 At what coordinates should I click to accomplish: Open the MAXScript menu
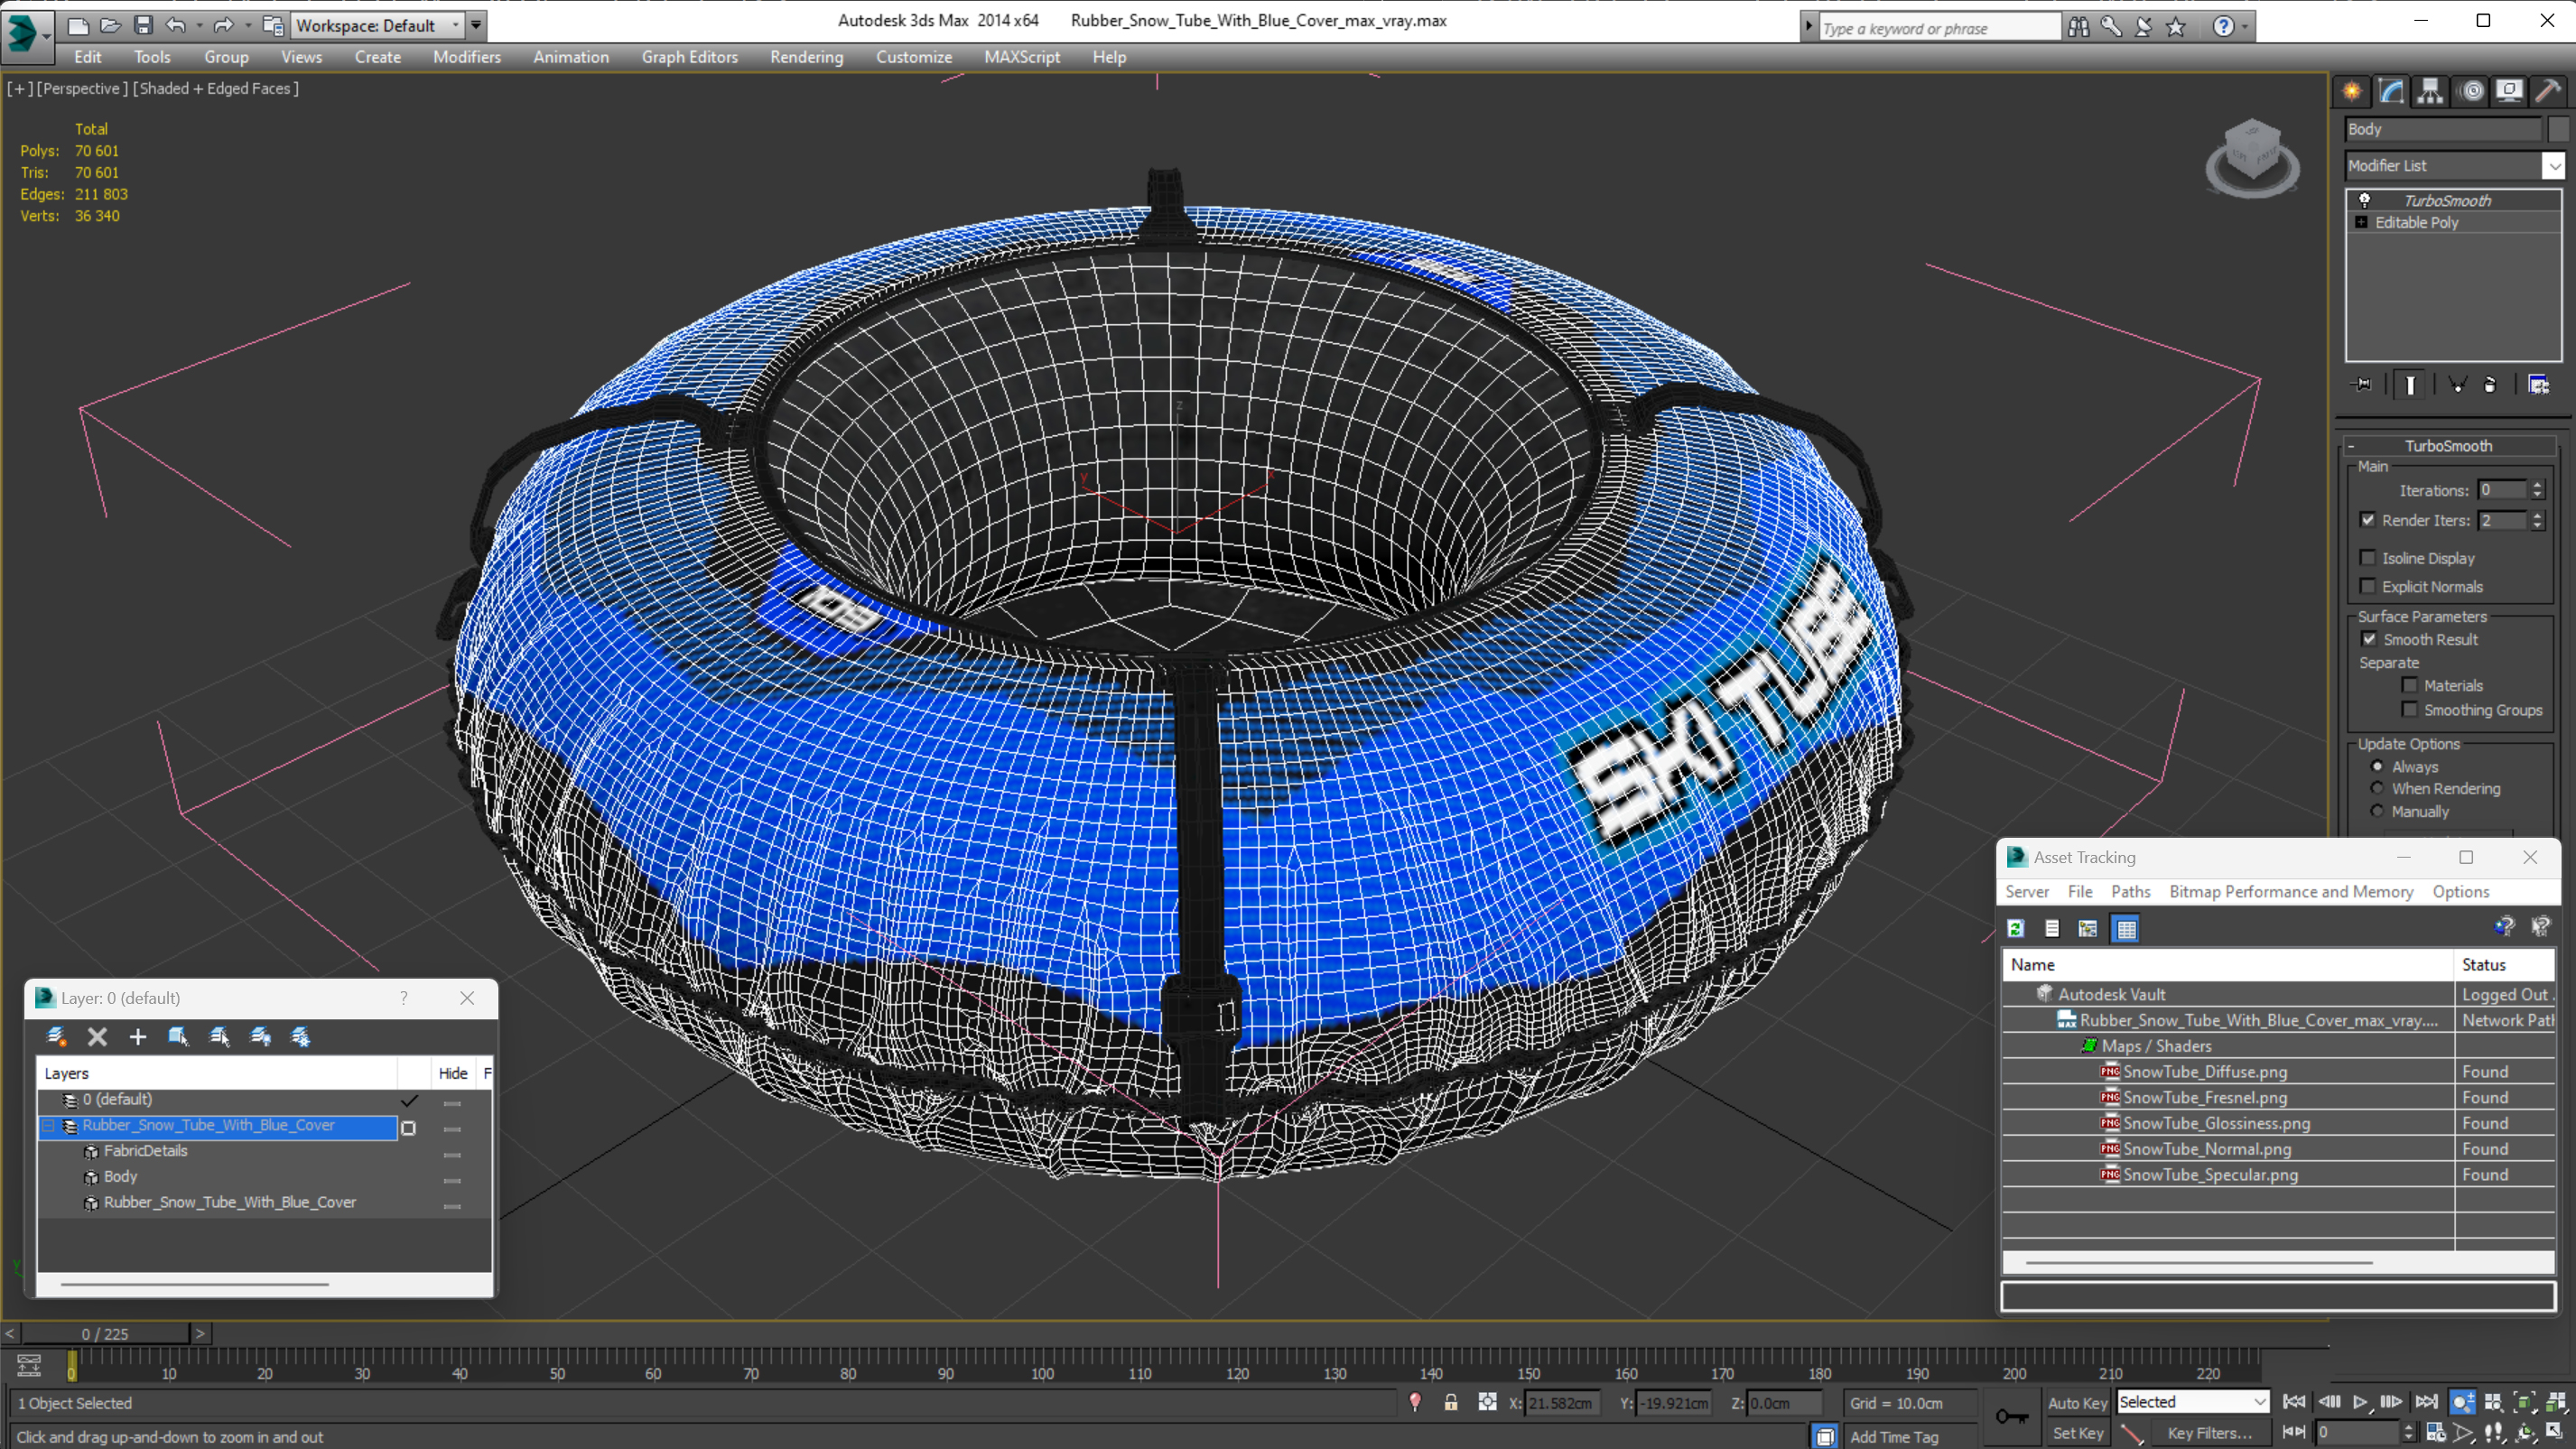pos(1022,57)
